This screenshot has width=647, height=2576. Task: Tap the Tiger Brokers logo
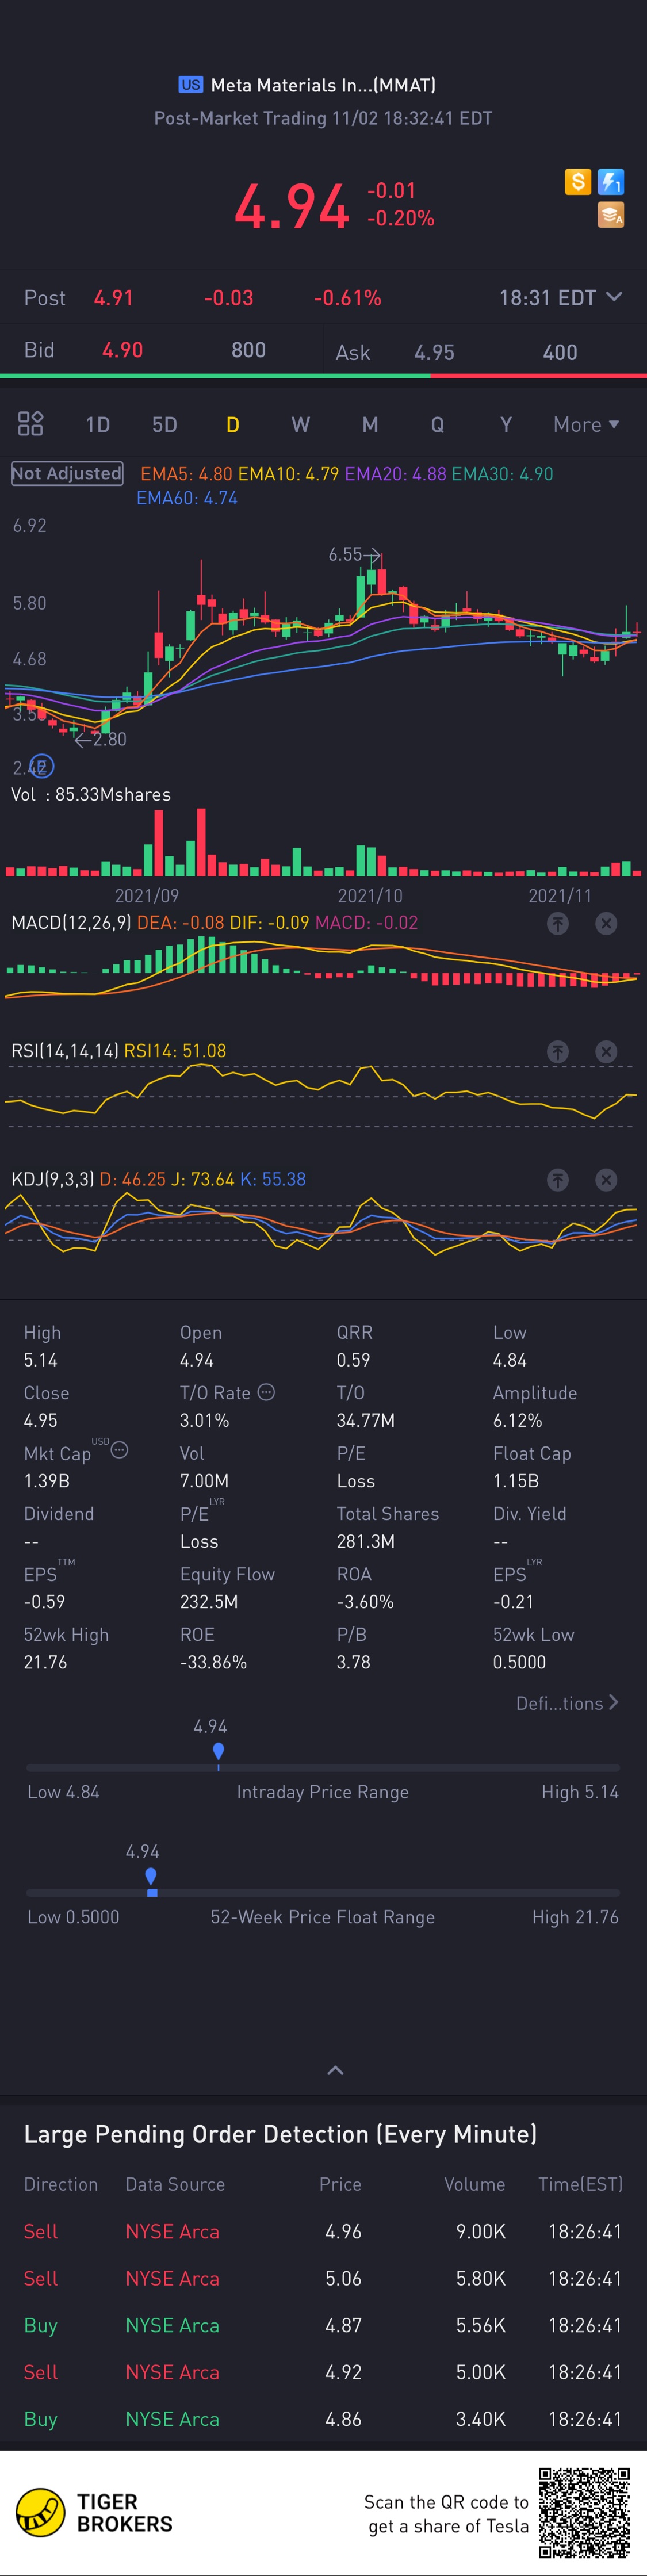94,2512
